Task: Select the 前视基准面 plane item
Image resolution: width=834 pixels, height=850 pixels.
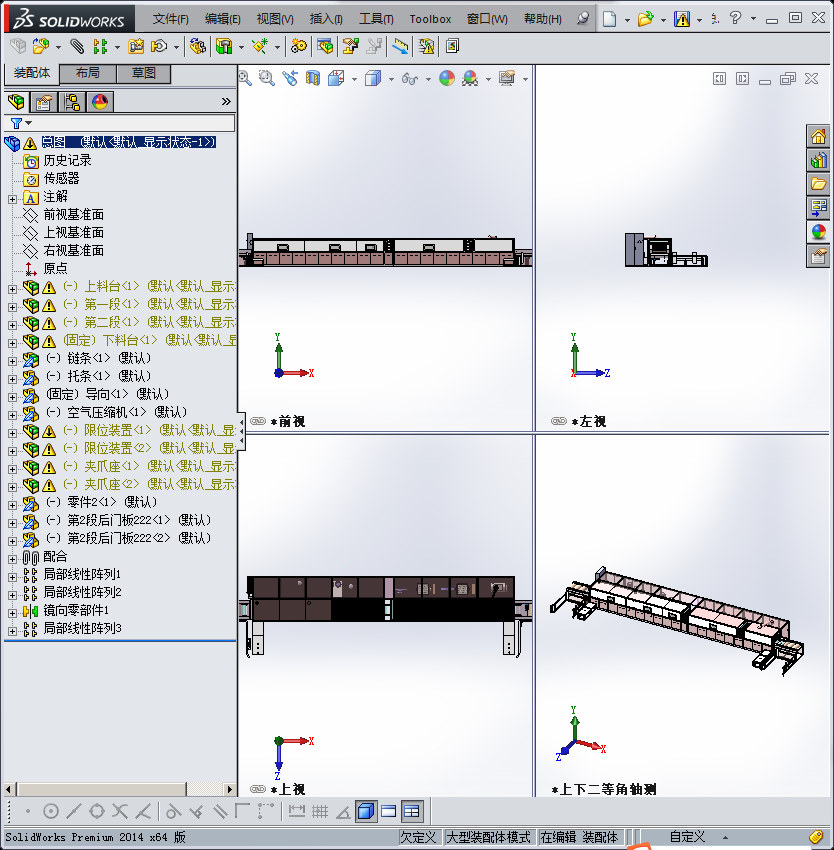Action: pyautogui.click(x=73, y=215)
